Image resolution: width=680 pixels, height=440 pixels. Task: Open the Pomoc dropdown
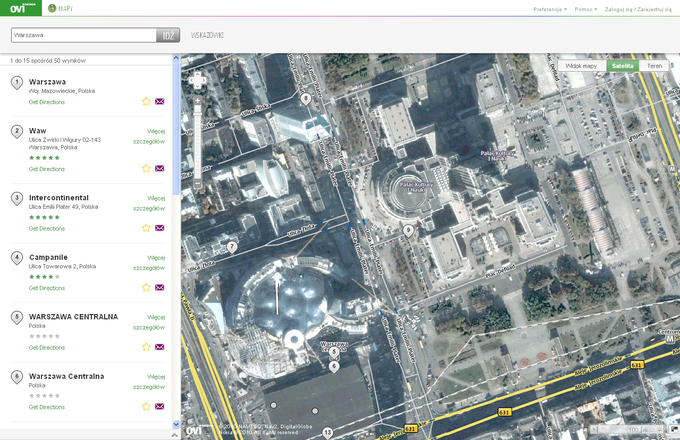585,9
